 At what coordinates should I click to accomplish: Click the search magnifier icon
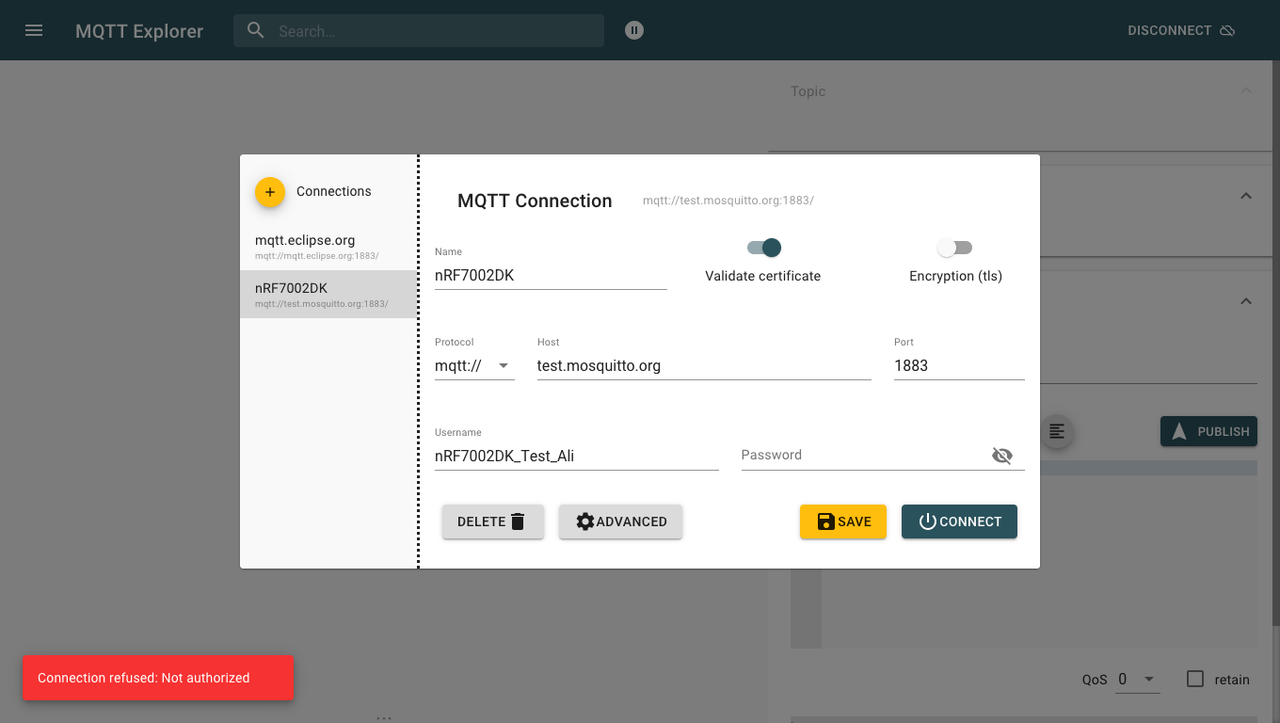[x=256, y=30]
